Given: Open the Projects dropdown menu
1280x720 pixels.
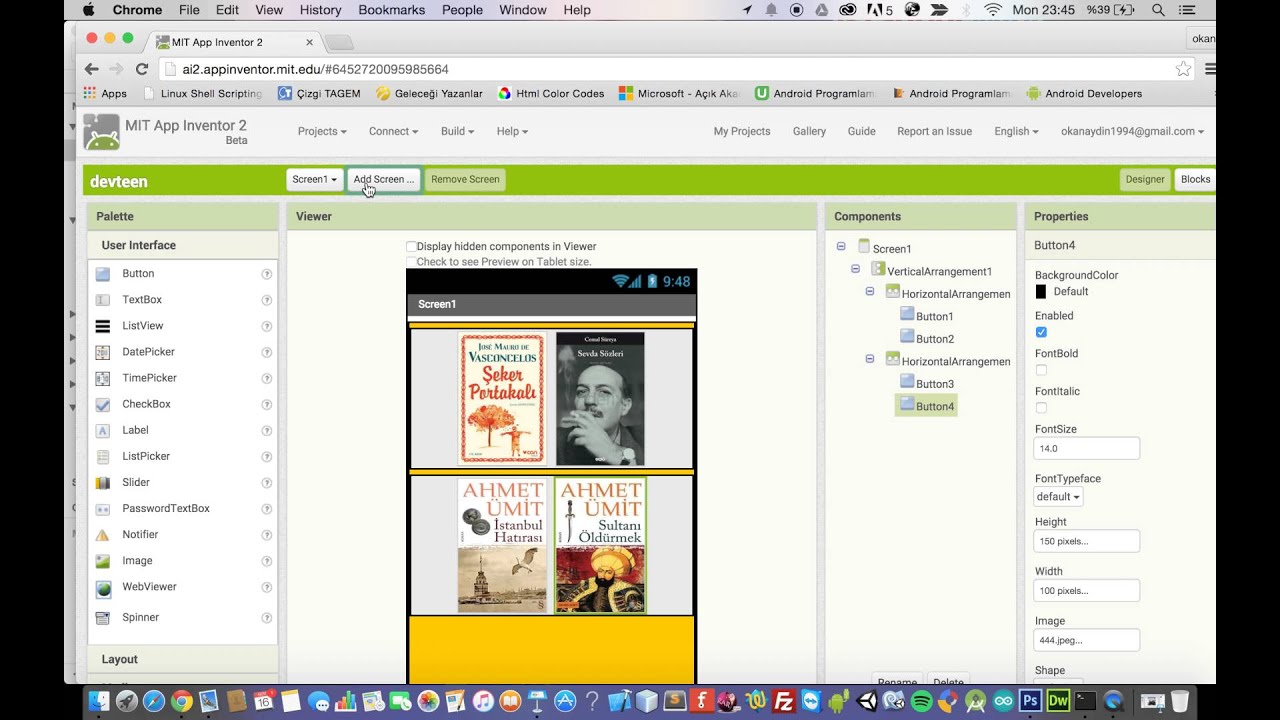Looking at the screenshot, I should point(322,131).
